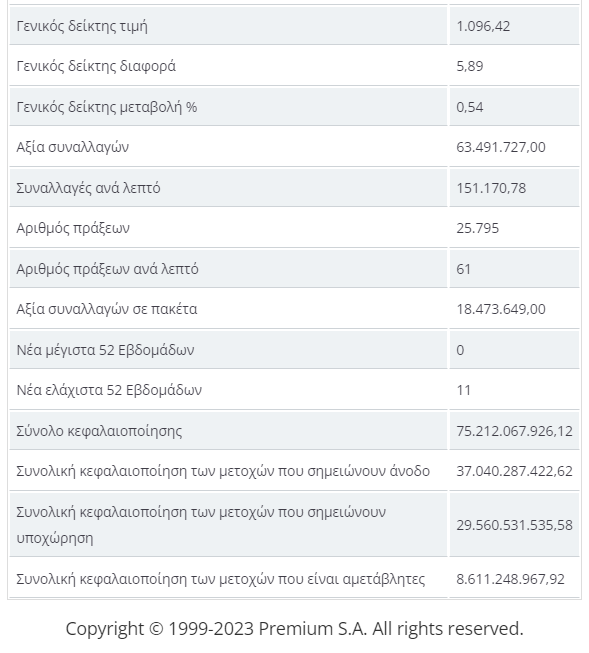This screenshot has width=589, height=653.
Task: Click Αξία συναλλαγών σε πακέτα label
Action: (x=107, y=309)
